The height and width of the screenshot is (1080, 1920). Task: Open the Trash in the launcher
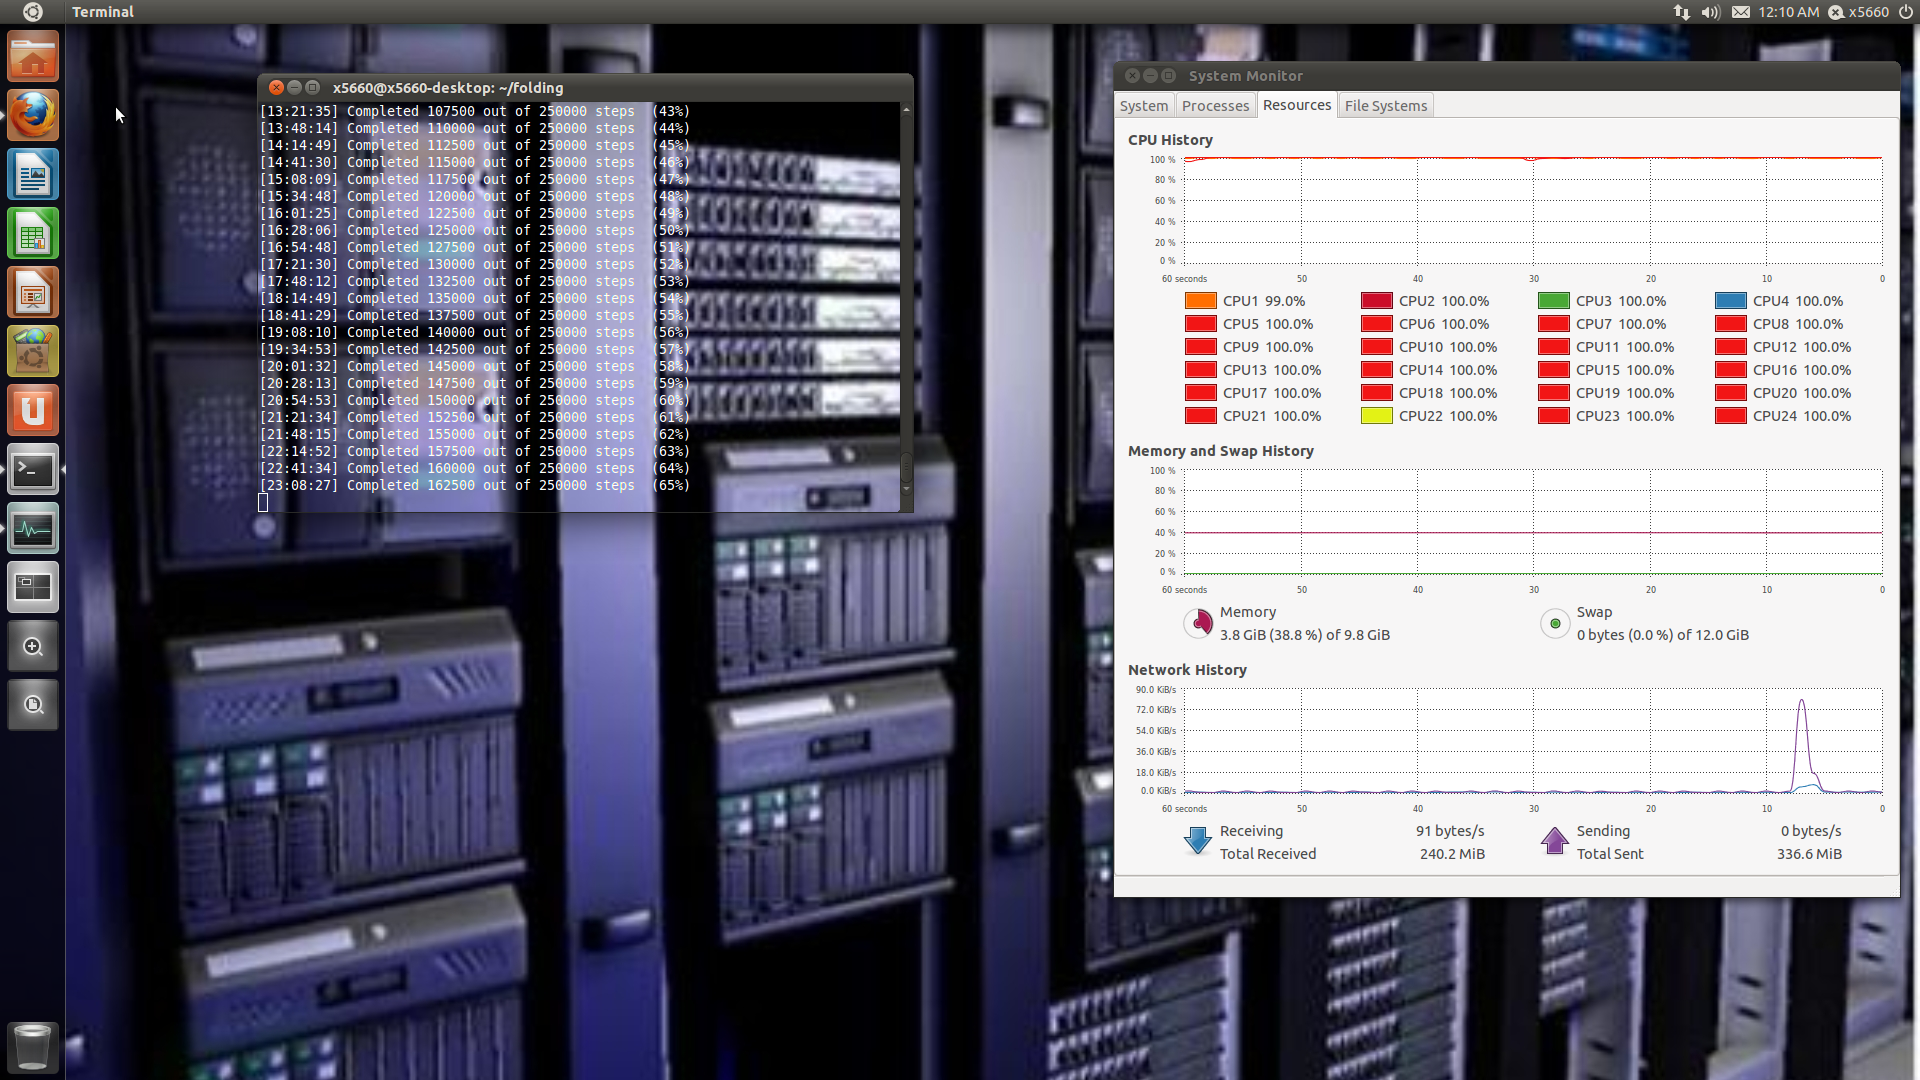click(x=33, y=1046)
